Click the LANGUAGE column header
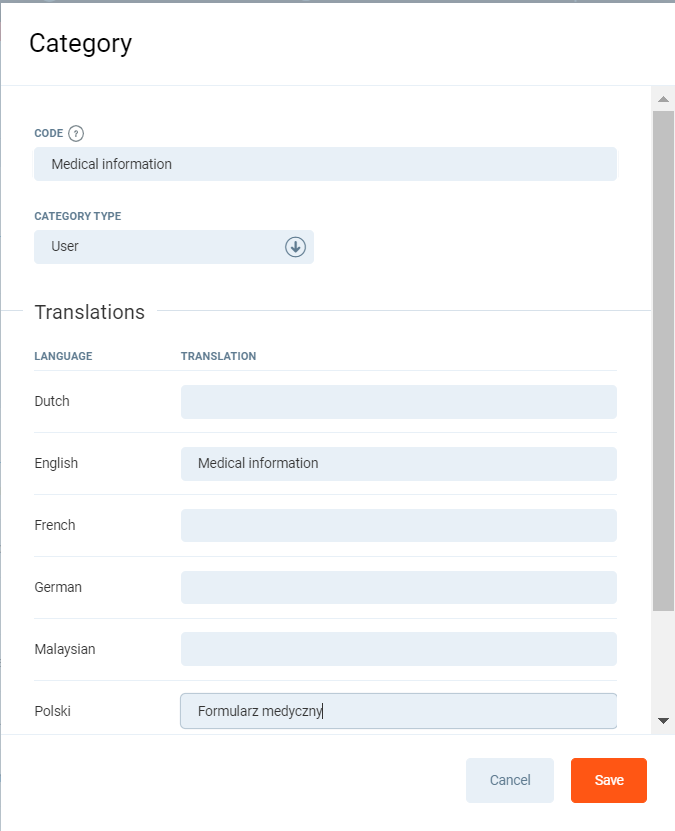675x831 pixels. pyautogui.click(x=63, y=356)
